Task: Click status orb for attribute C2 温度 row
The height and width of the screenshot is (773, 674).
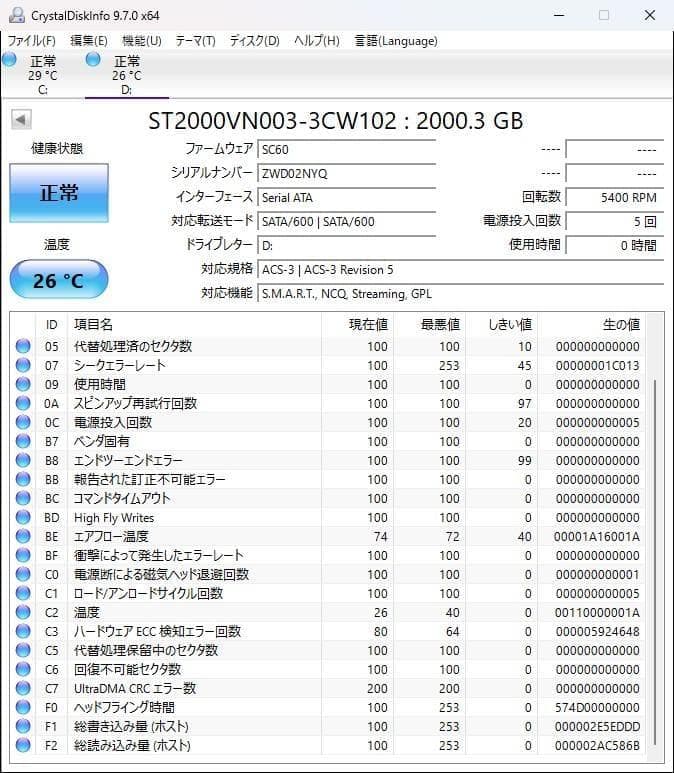Action: pos(23,612)
